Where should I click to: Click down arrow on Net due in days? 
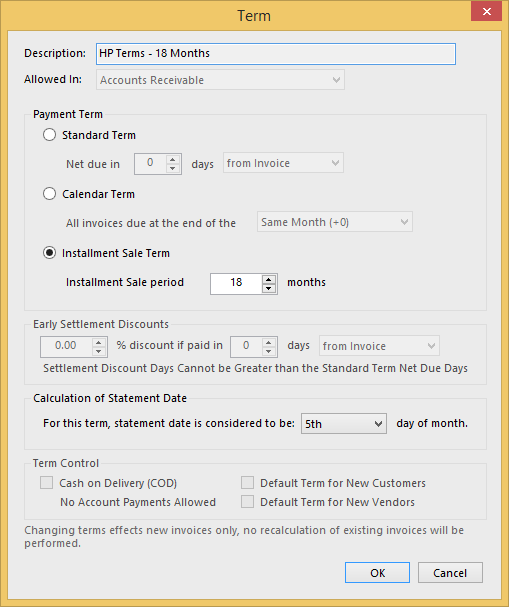coord(173,168)
